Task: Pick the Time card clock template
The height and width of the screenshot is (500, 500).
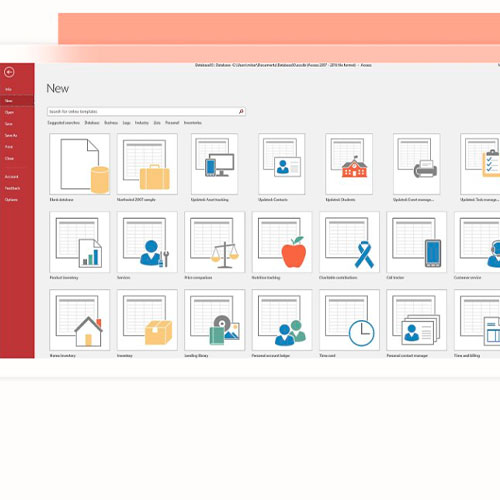Action: 349,320
